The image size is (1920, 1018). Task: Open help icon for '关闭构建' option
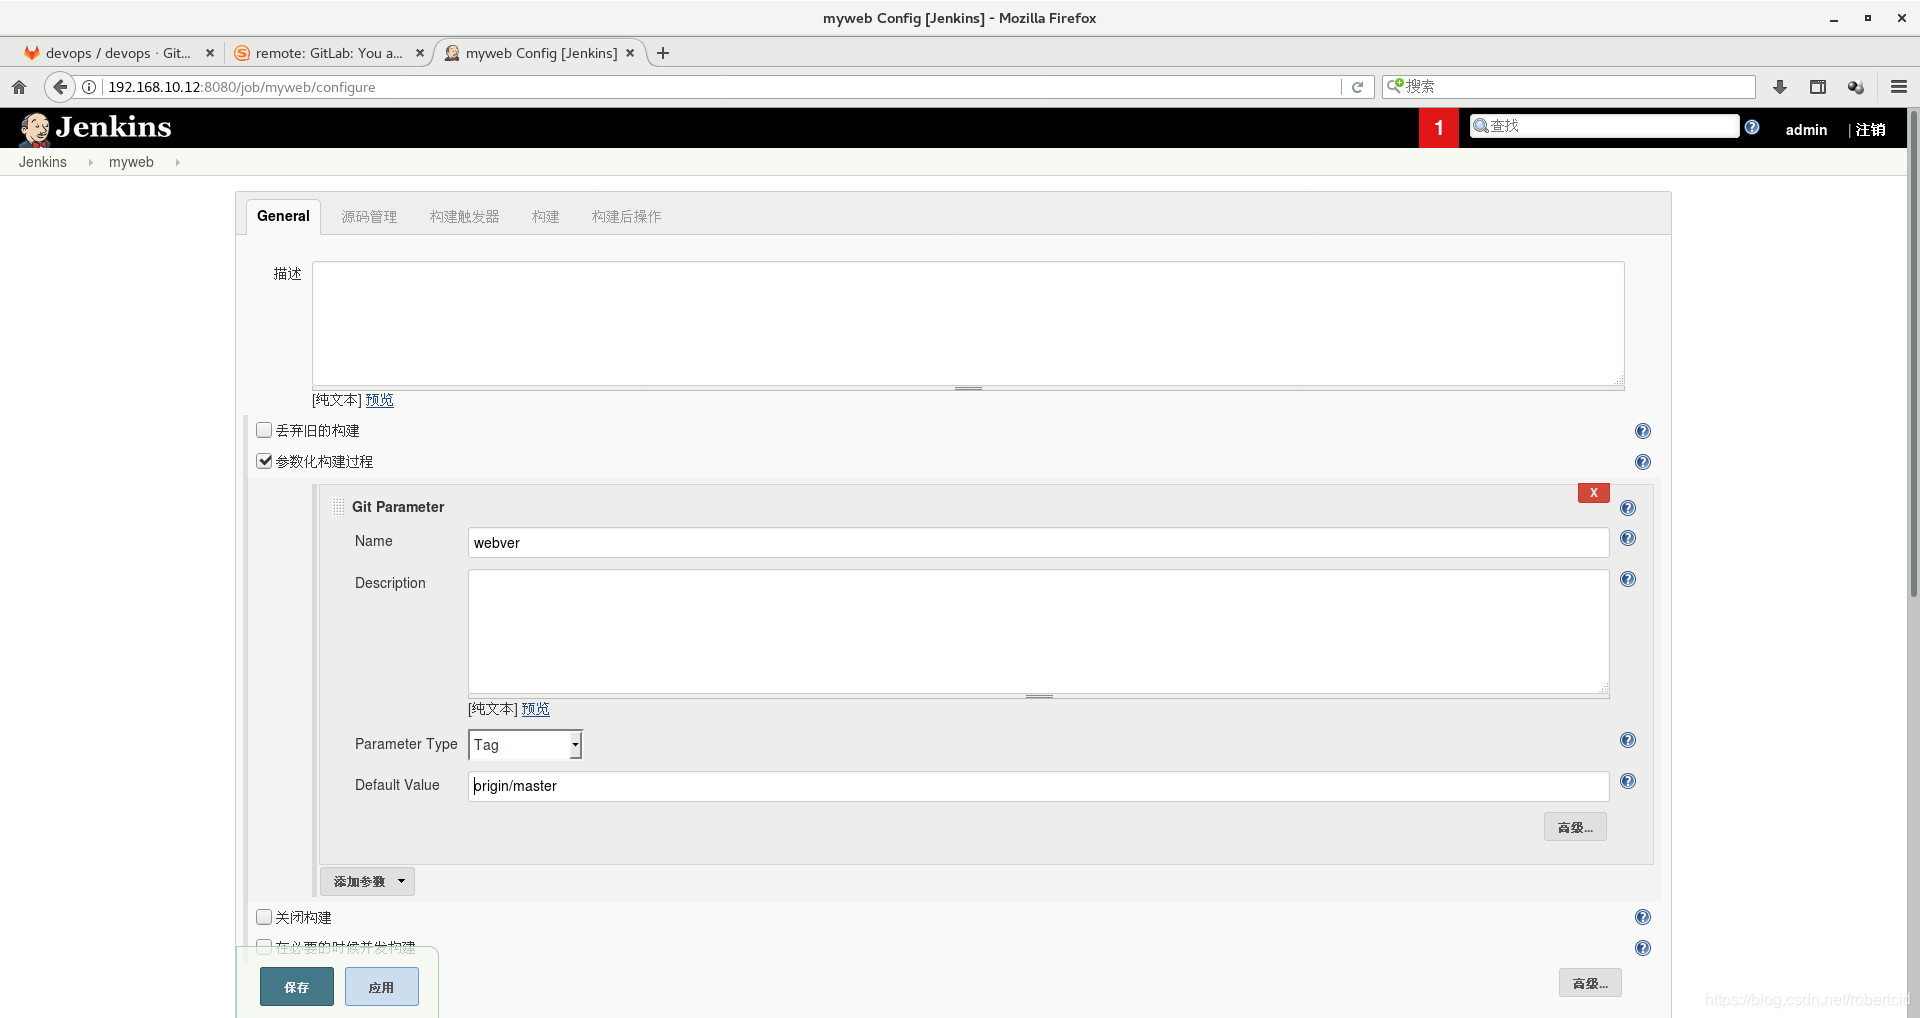(1643, 917)
